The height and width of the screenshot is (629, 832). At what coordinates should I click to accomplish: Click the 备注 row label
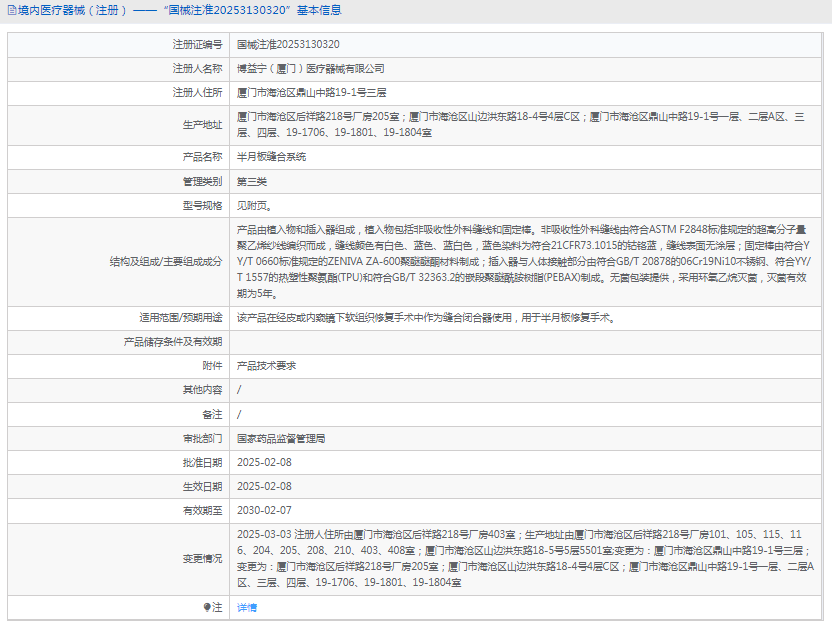(x=212, y=415)
